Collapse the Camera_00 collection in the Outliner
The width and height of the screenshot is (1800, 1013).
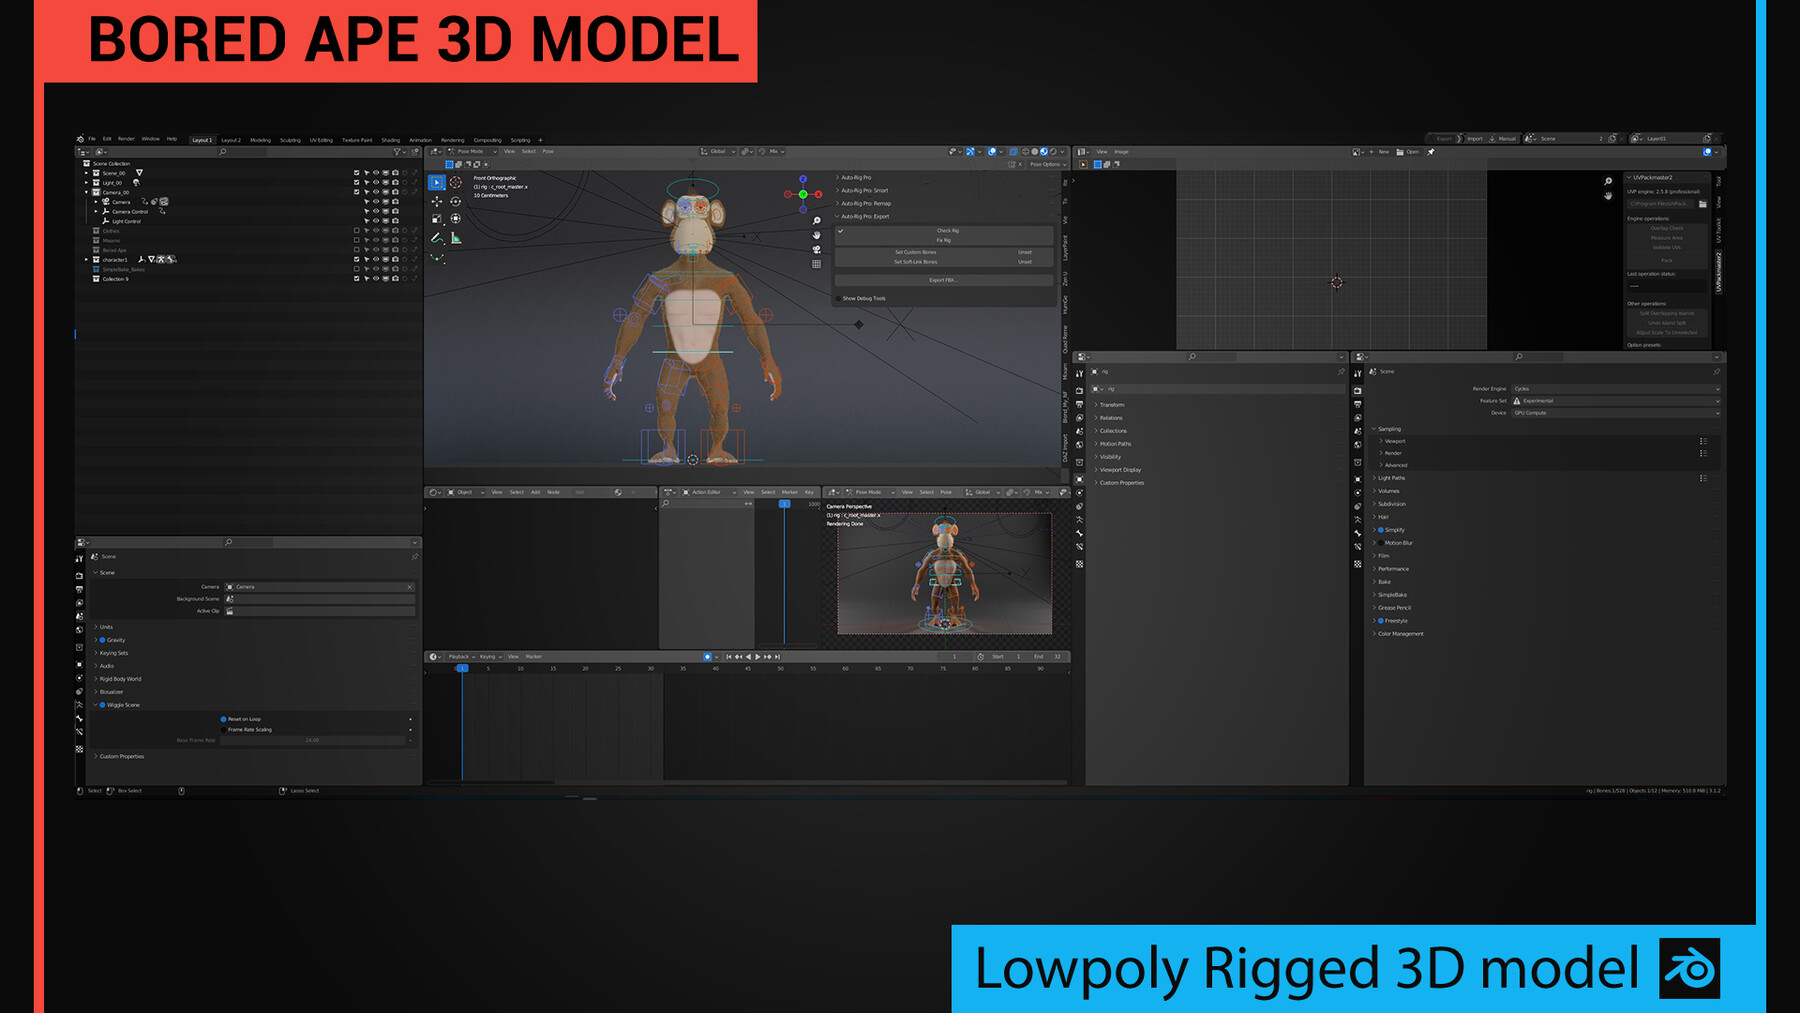(87, 192)
